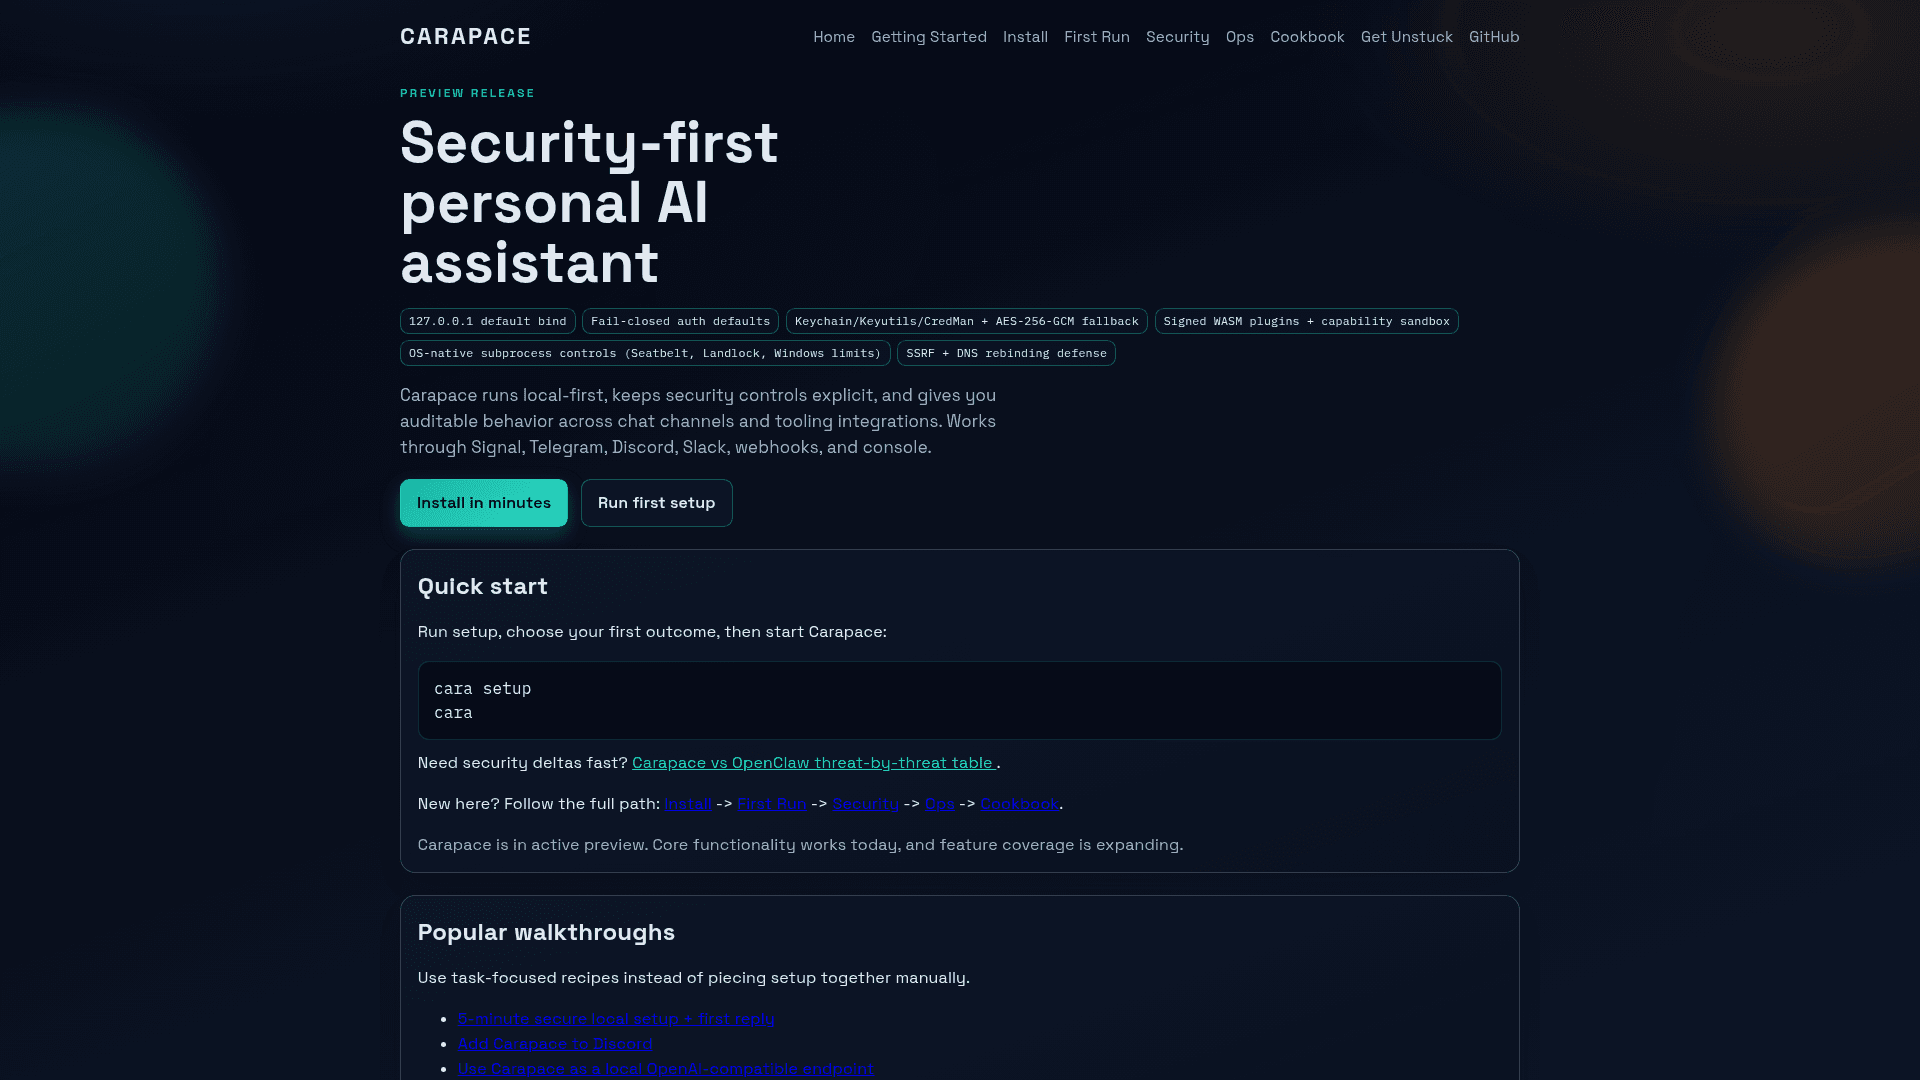
Task: Navigate to Security in the header menu
Action: tap(1177, 37)
